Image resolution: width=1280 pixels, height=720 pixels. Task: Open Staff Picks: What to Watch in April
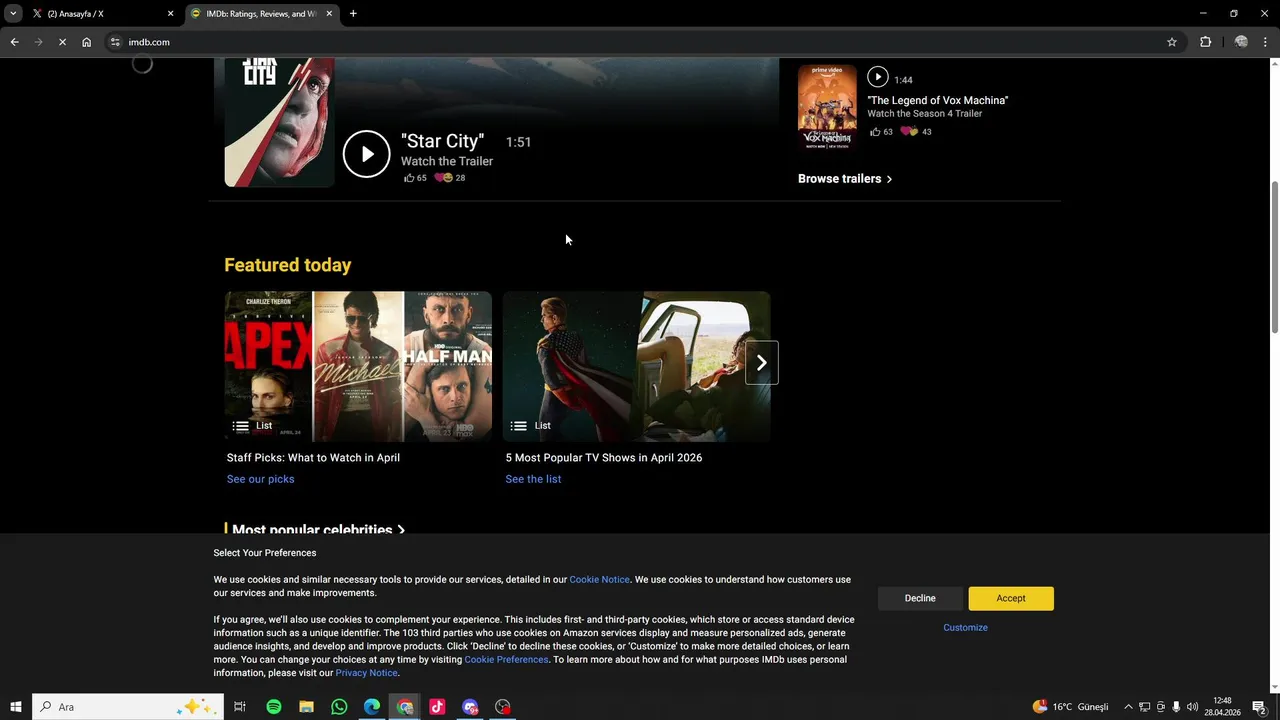[313, 458]
